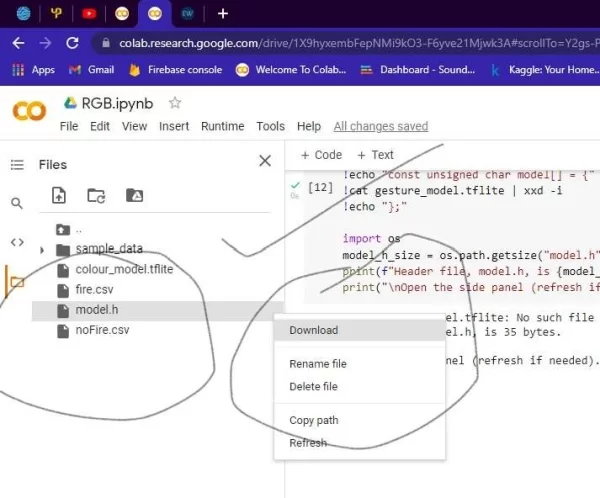600x498 pixels.
Task: Click the upload to session storage icon
Action: (59, 195)
